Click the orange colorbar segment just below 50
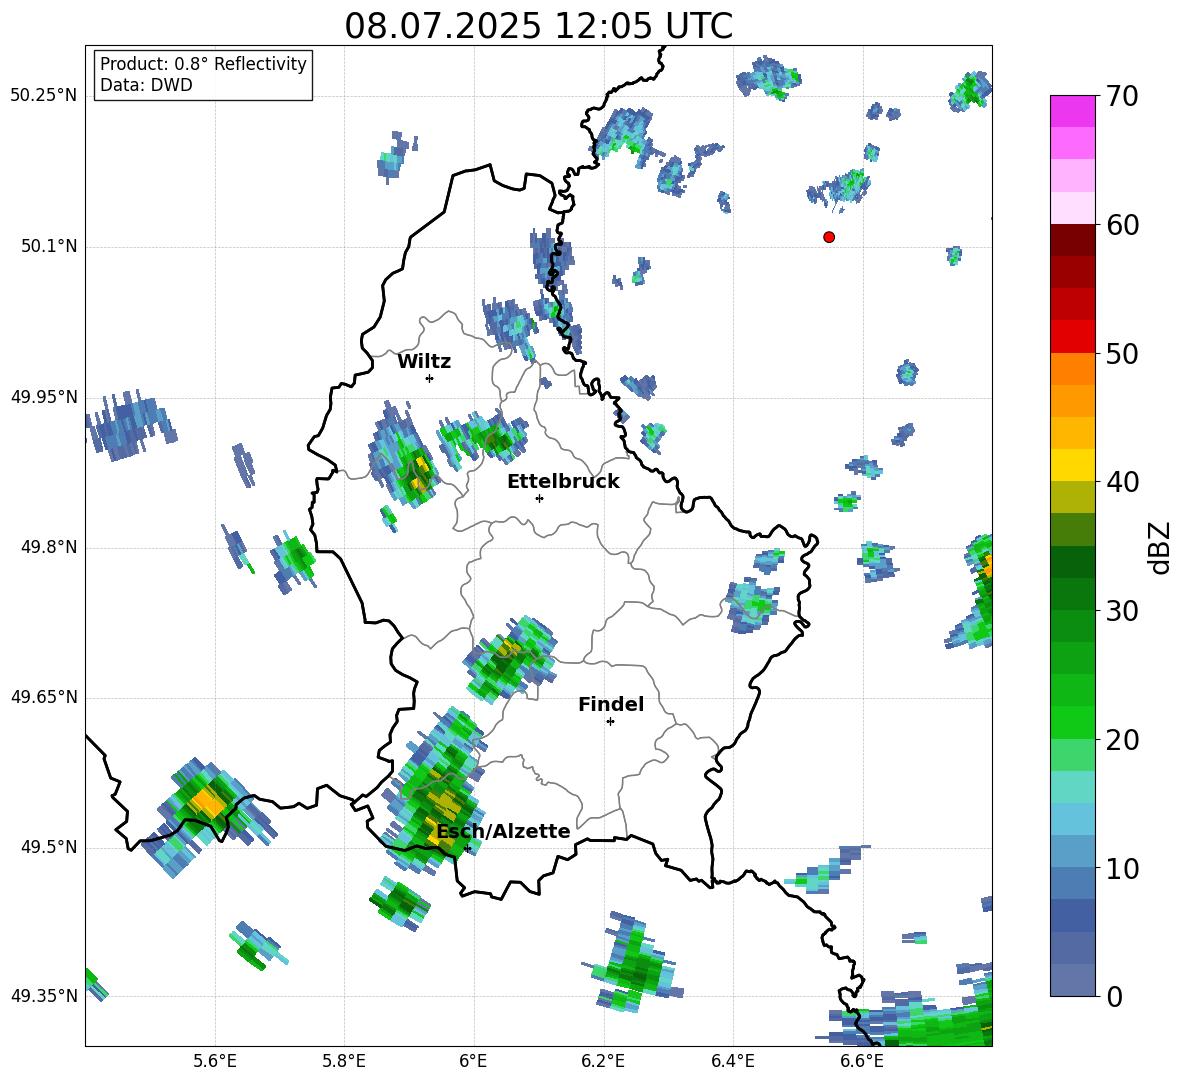This screenshot has width=1184, height=1081. coord(1072,369)
